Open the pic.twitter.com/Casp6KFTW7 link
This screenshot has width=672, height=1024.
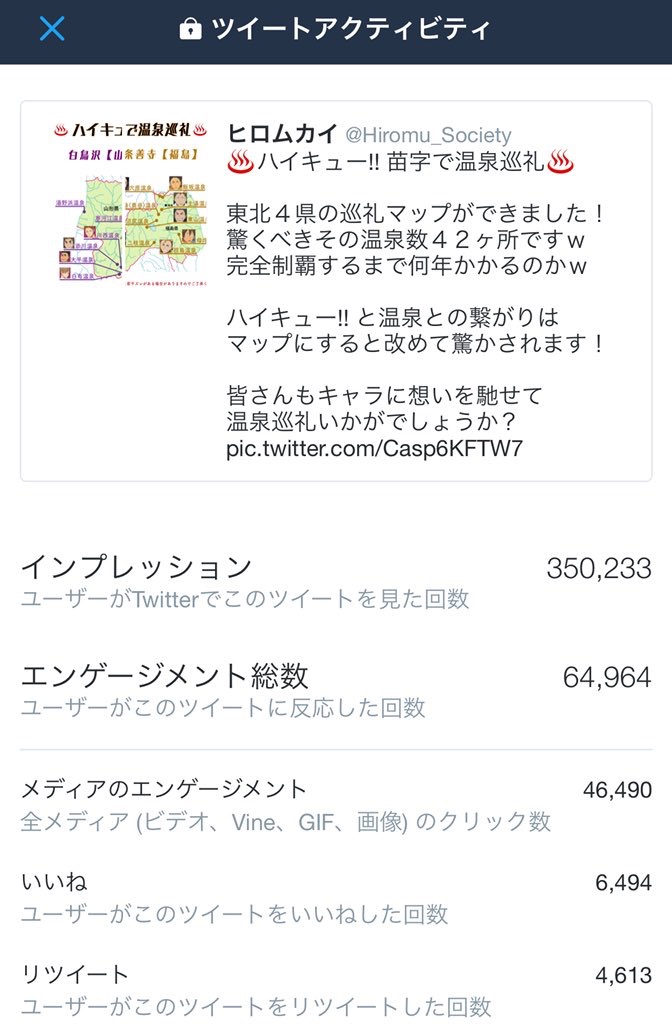coord(375,447)
